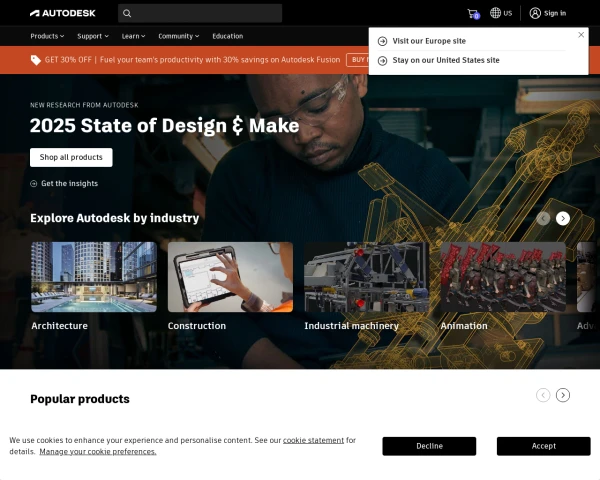Click the GET 30% OFF banner text
This screenshot has height=480, width=600.
[68, 60]
